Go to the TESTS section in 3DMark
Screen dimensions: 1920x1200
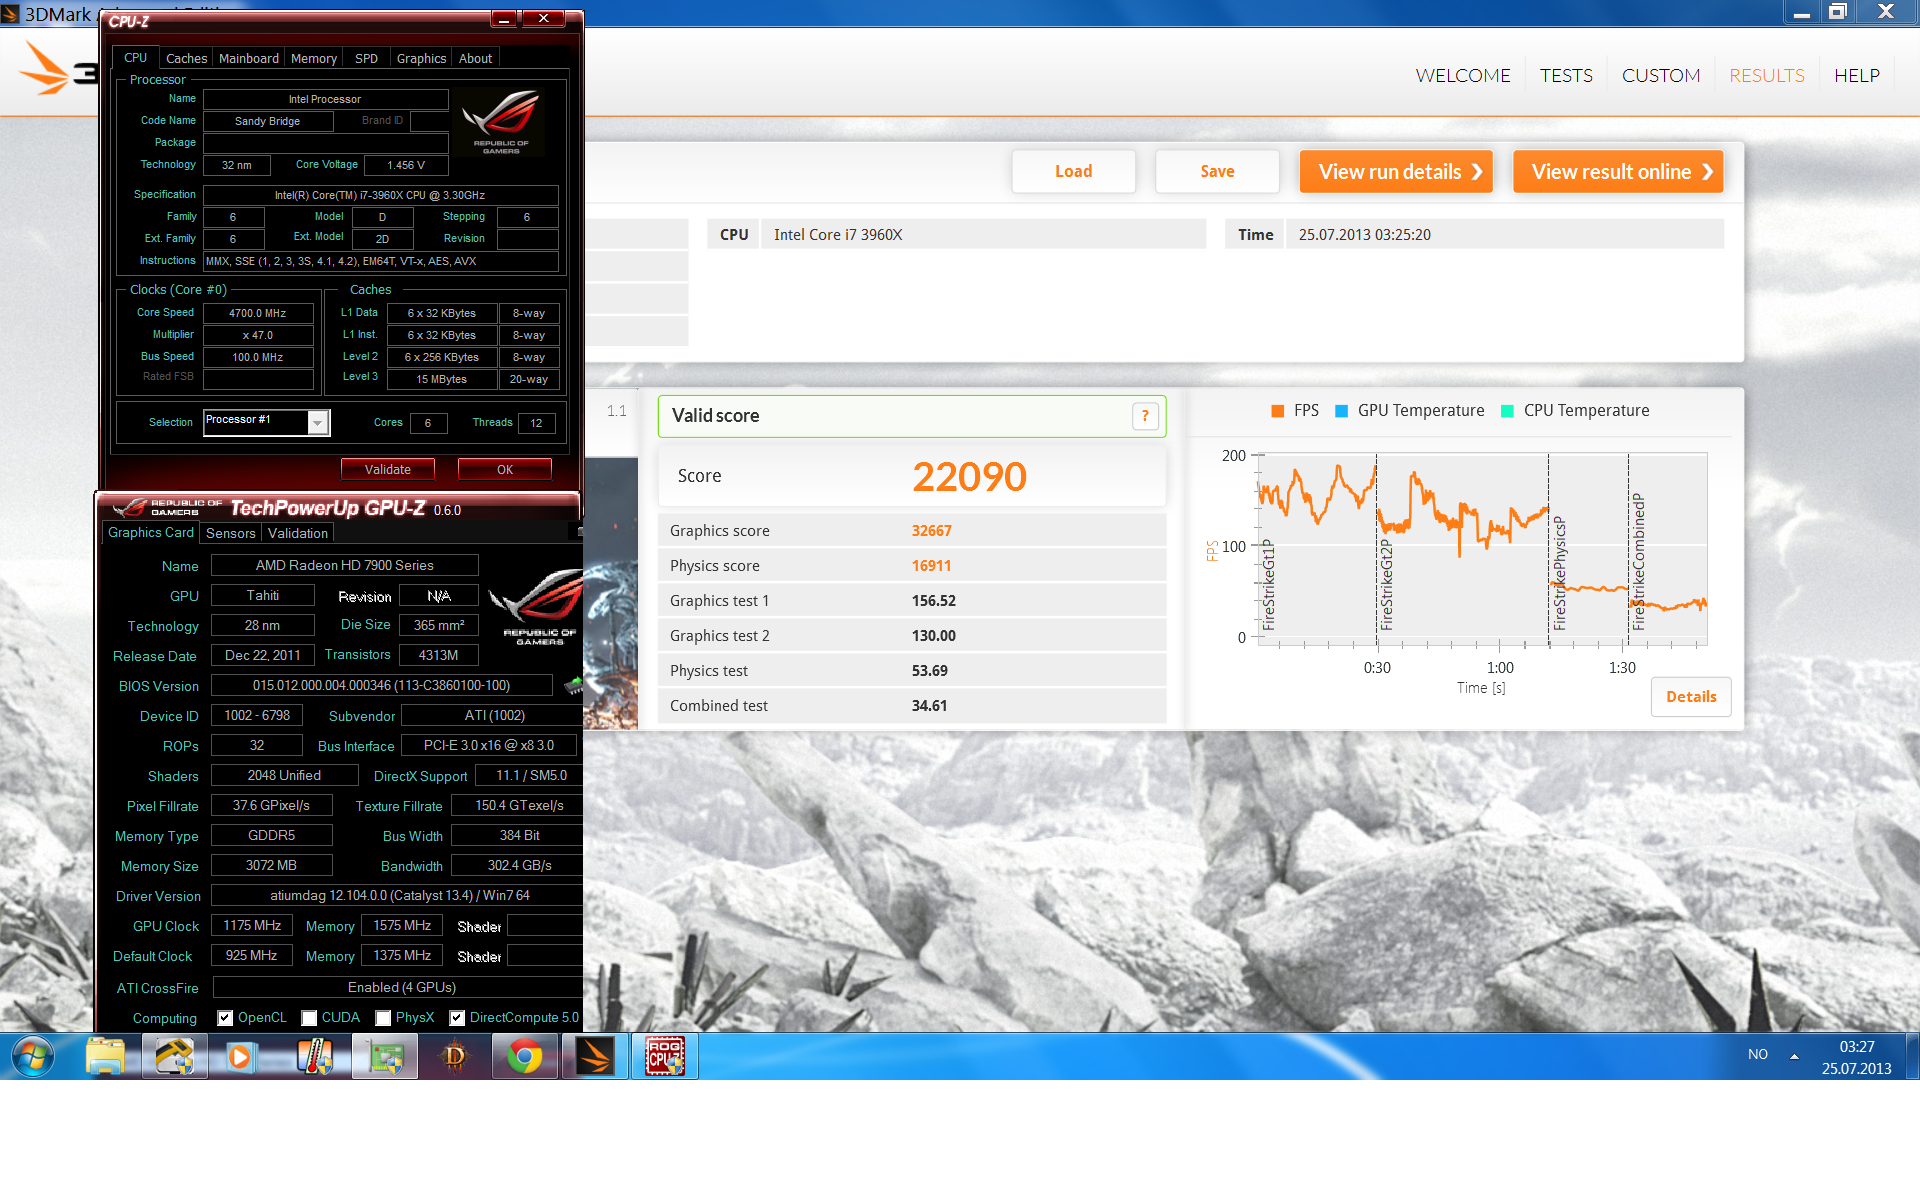(x=1566, y=76)
